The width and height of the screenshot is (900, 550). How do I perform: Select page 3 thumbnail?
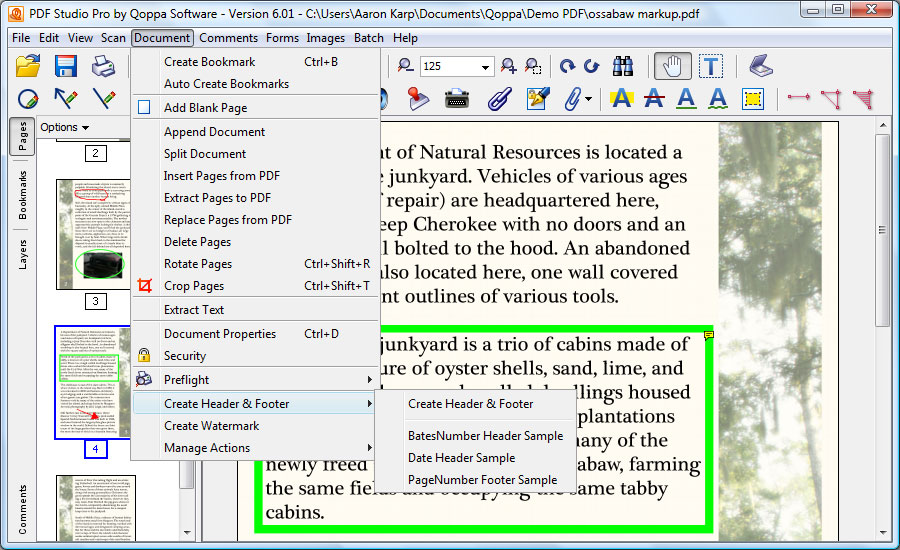(93, 234)
